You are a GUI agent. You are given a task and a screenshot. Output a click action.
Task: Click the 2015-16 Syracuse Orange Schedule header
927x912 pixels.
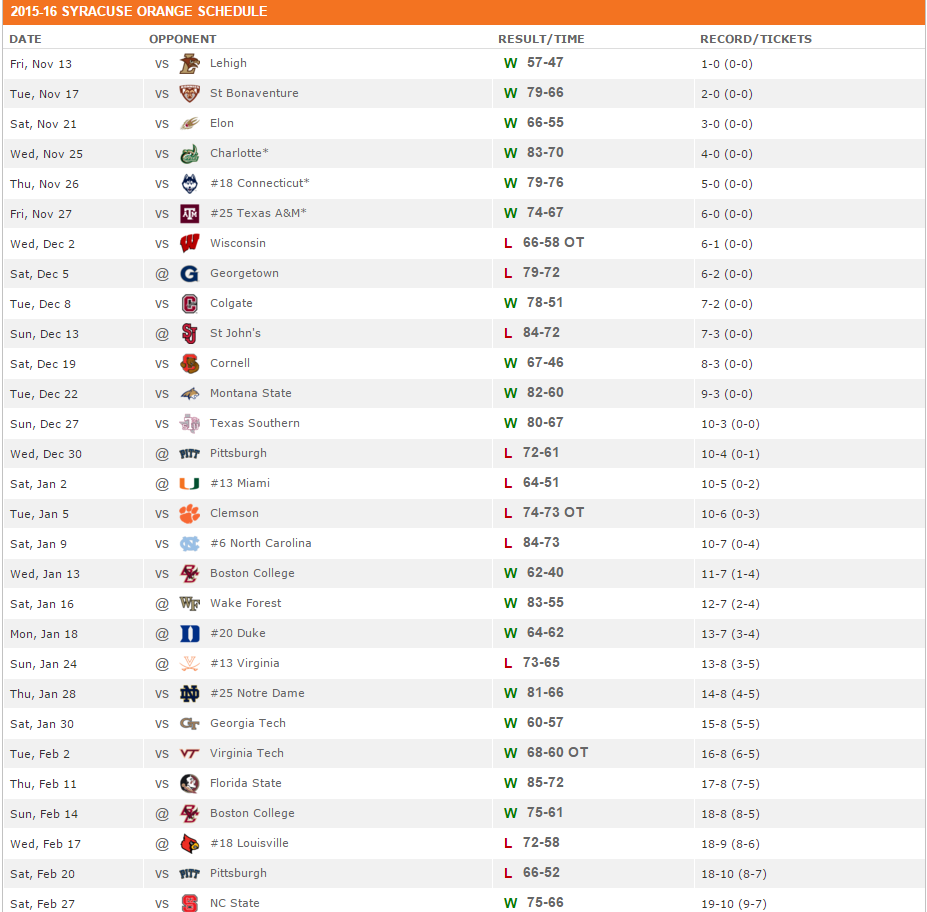(x=139, y=12)
